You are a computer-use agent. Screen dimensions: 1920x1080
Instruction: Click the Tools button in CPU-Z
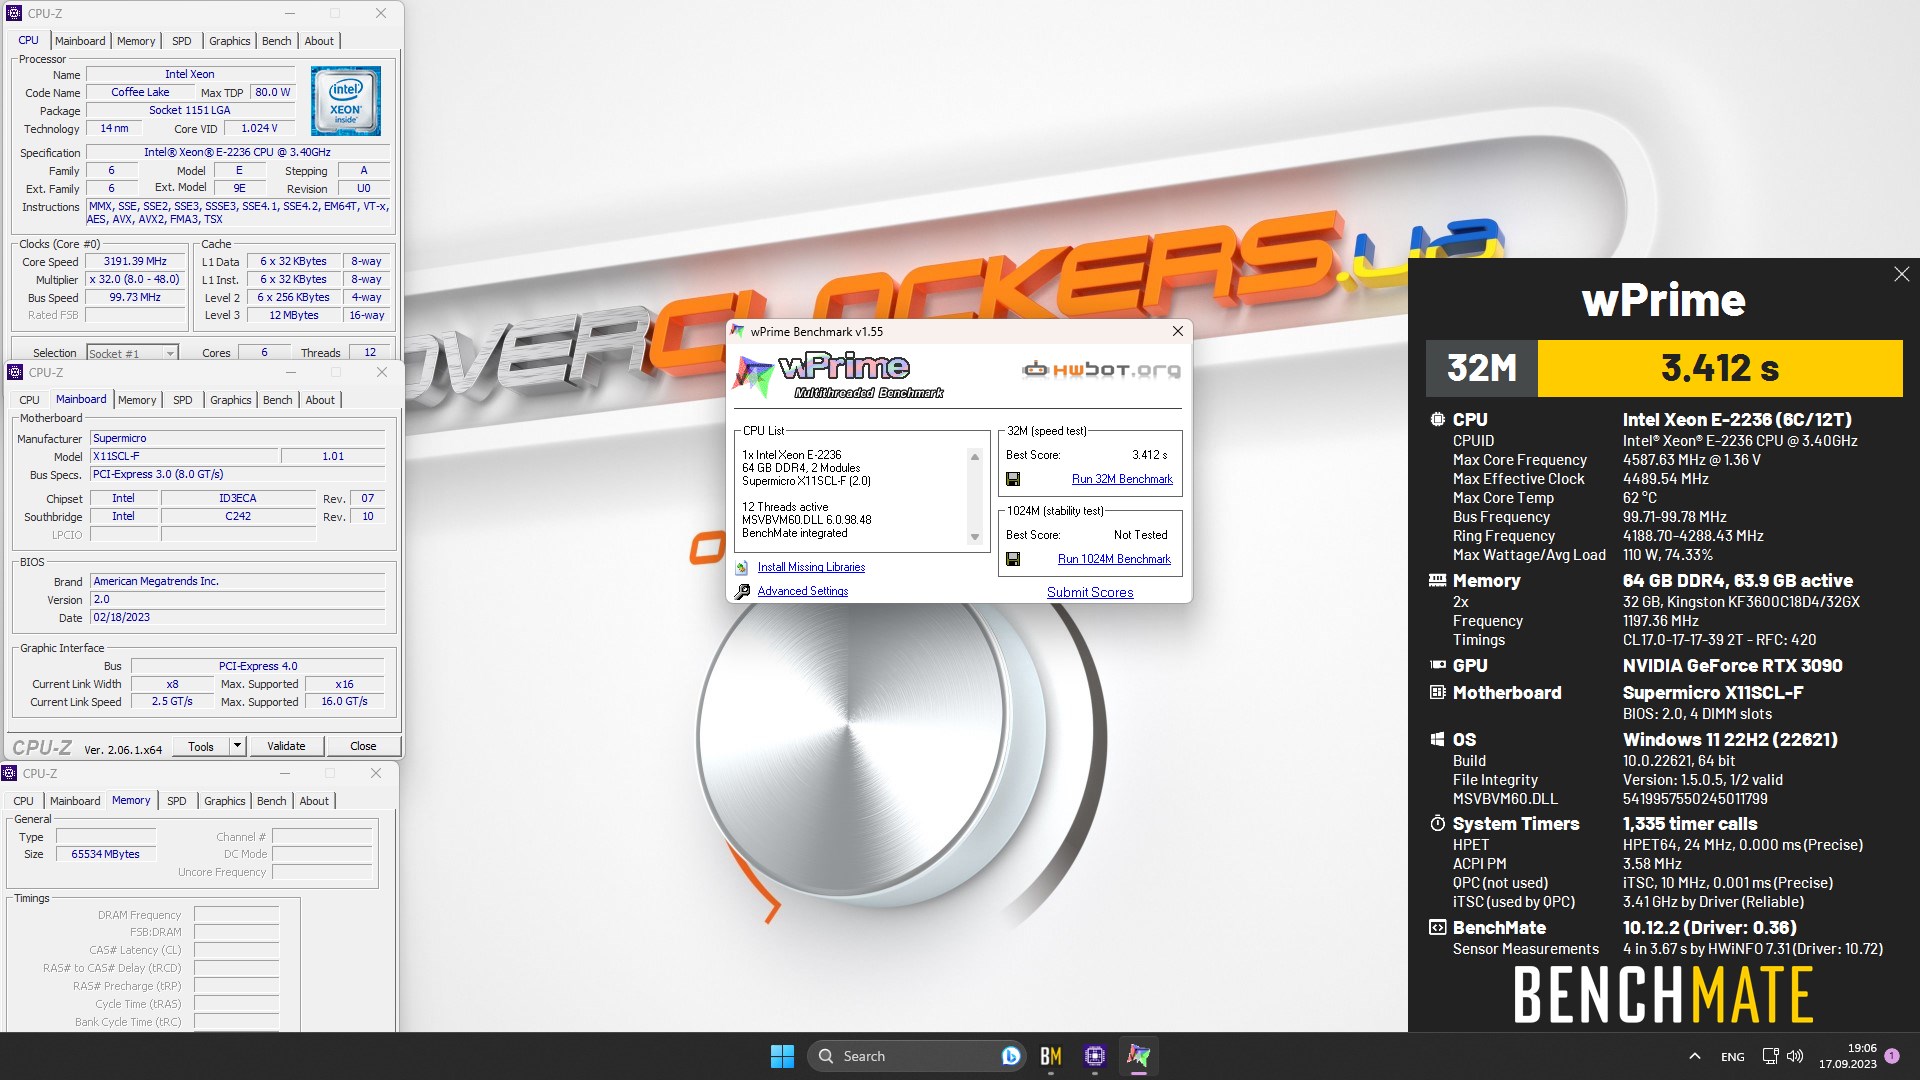(x=201, y=746)
